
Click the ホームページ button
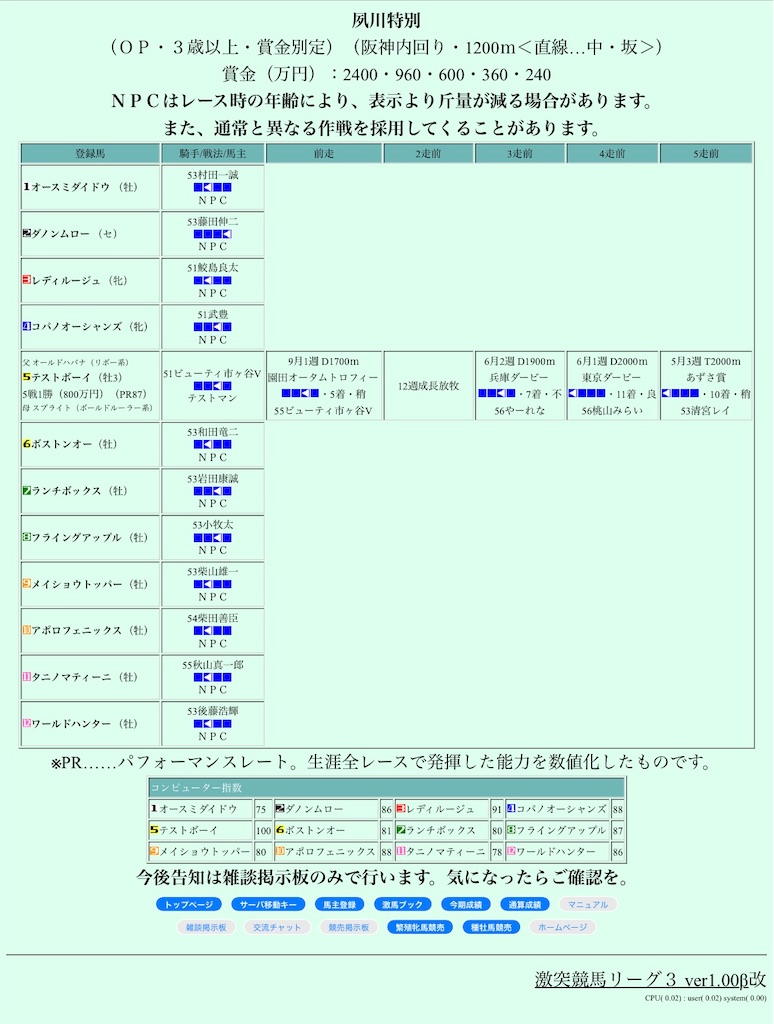pyautogui.click(x=562, y=927)
